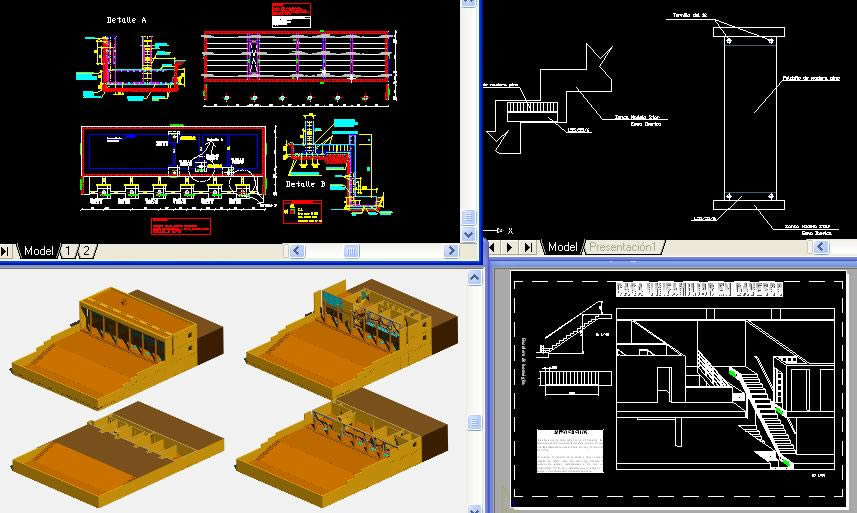Click vertical scrollbar thumb in Detalle A window
The width and height of the screenshot is (857, 513).
tap(468, 217)
